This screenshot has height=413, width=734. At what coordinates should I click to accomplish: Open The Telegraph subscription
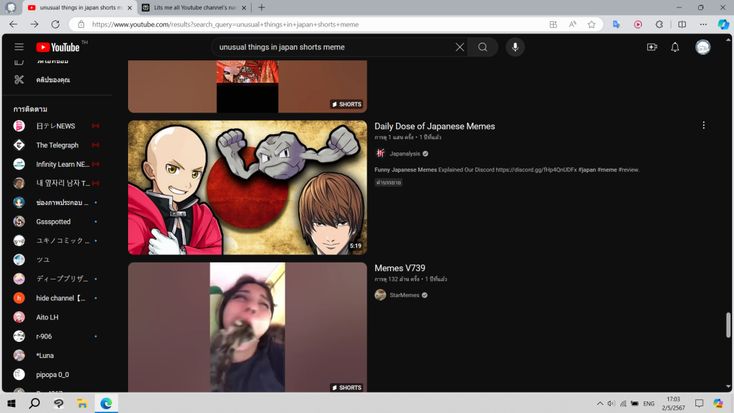coord(57,145)
